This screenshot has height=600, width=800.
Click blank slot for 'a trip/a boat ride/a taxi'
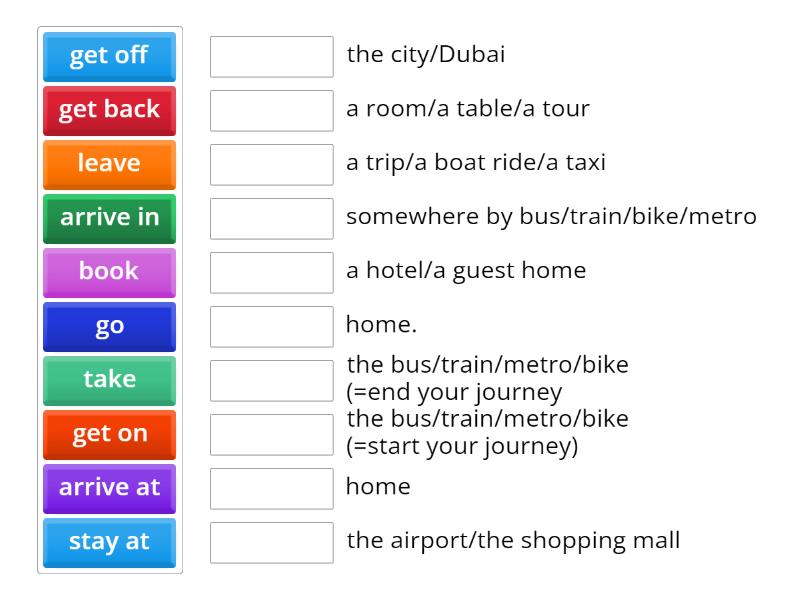tap(271, 164)
